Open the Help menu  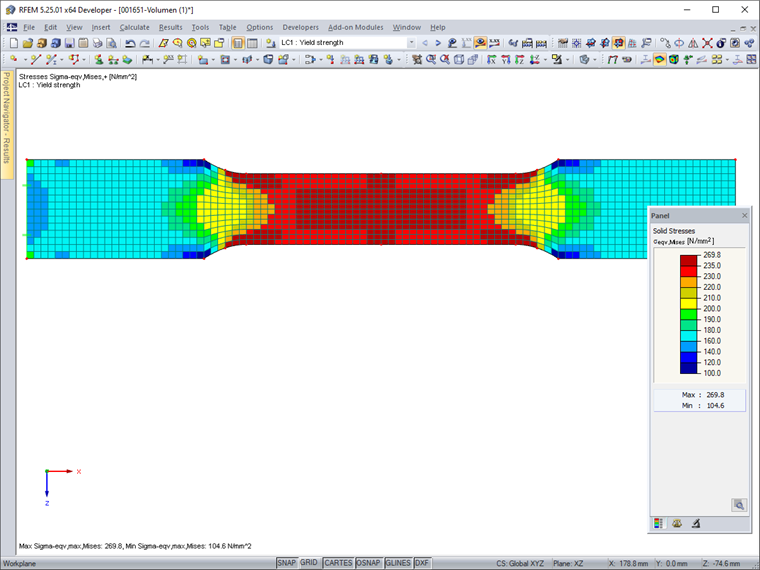click(438, 28)
